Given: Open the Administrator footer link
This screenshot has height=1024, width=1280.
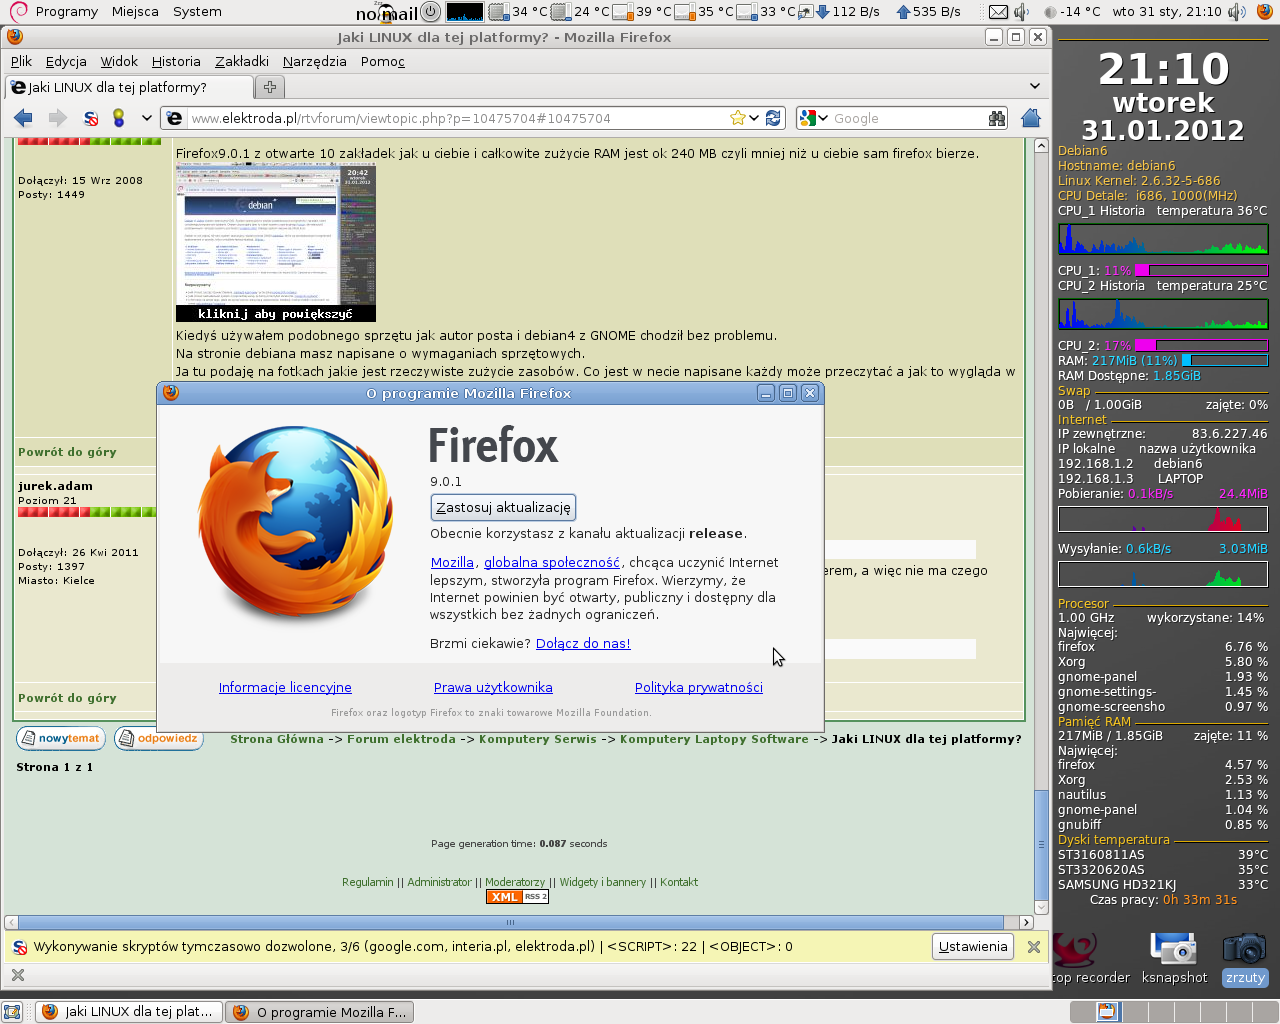Looking at the screenshot, I should tap(439, 882).
